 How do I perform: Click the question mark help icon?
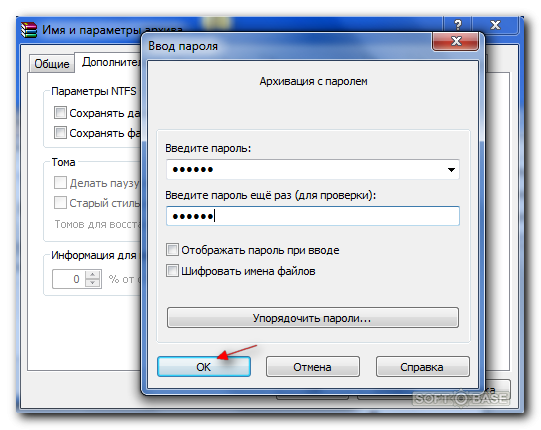pyautogui.click(x=458, y=25)
